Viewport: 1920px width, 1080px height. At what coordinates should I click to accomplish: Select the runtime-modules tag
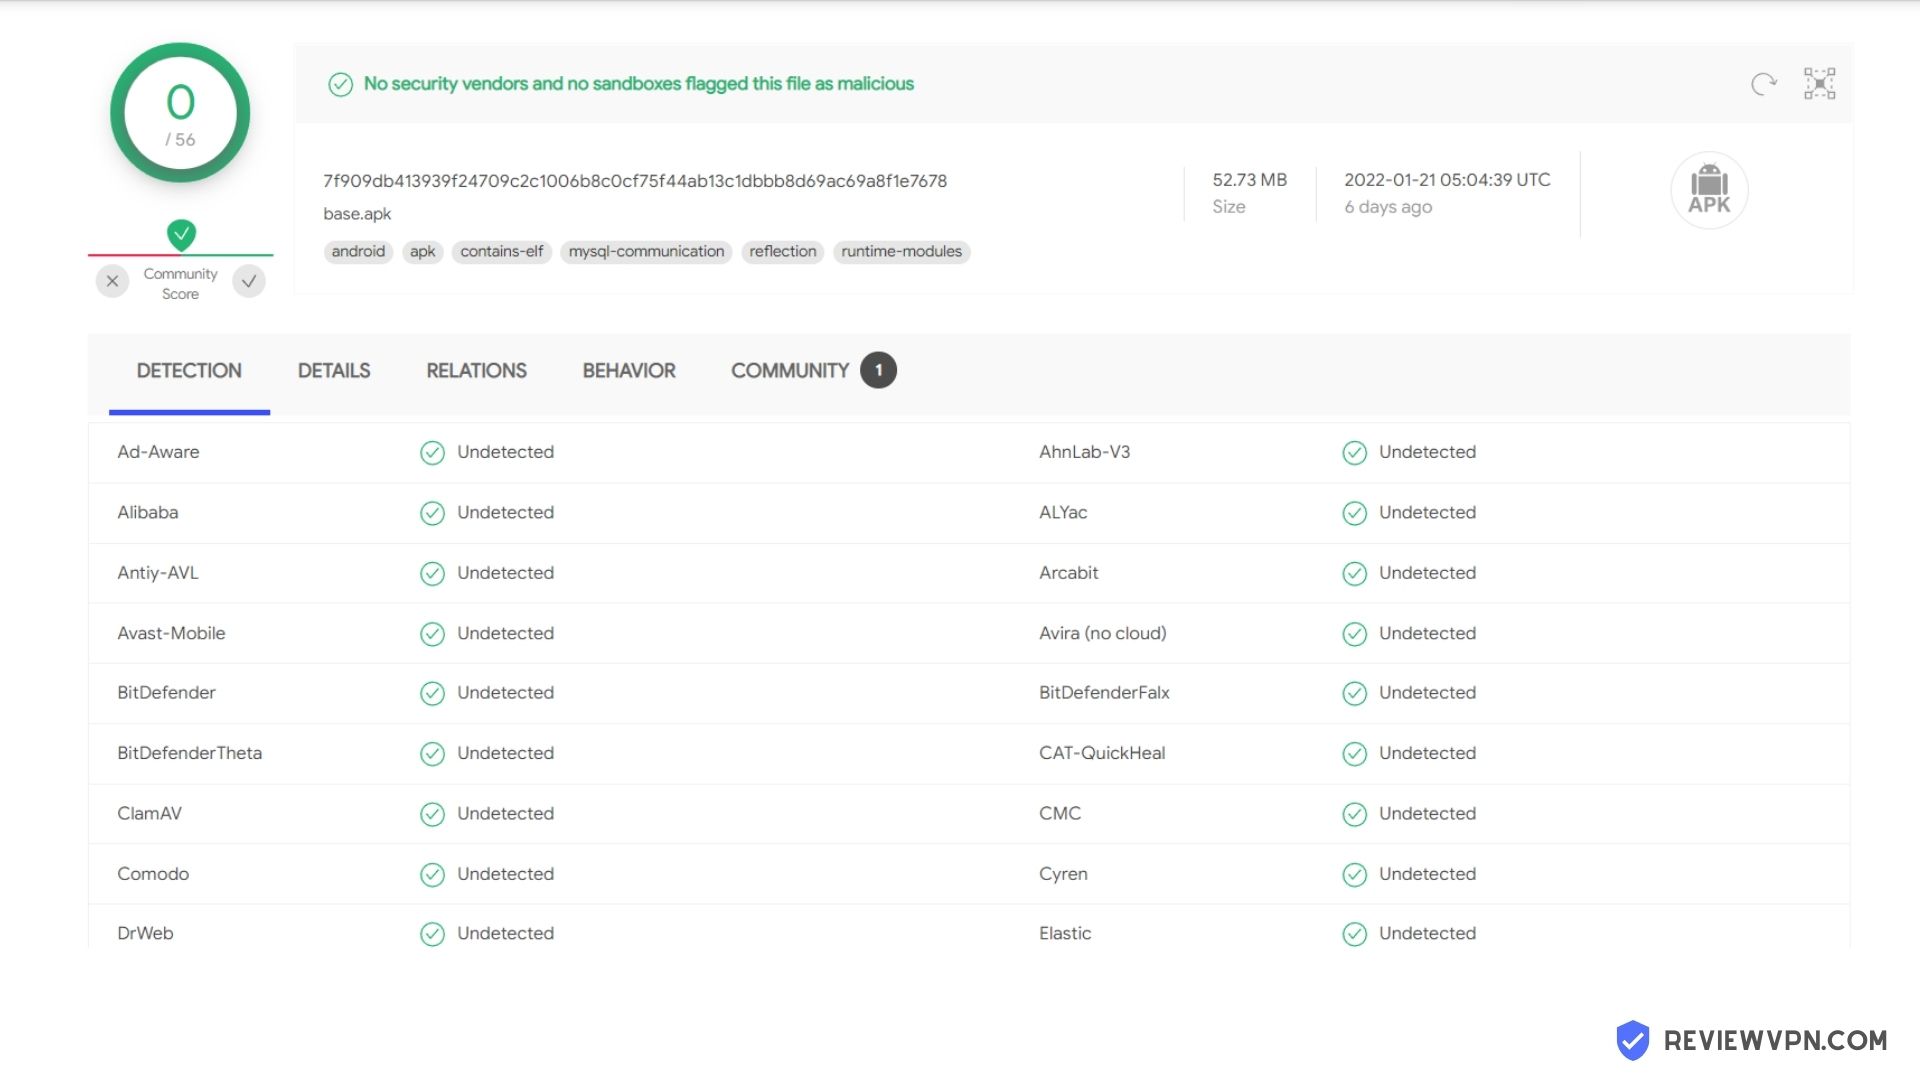click(x=901, y=252)
